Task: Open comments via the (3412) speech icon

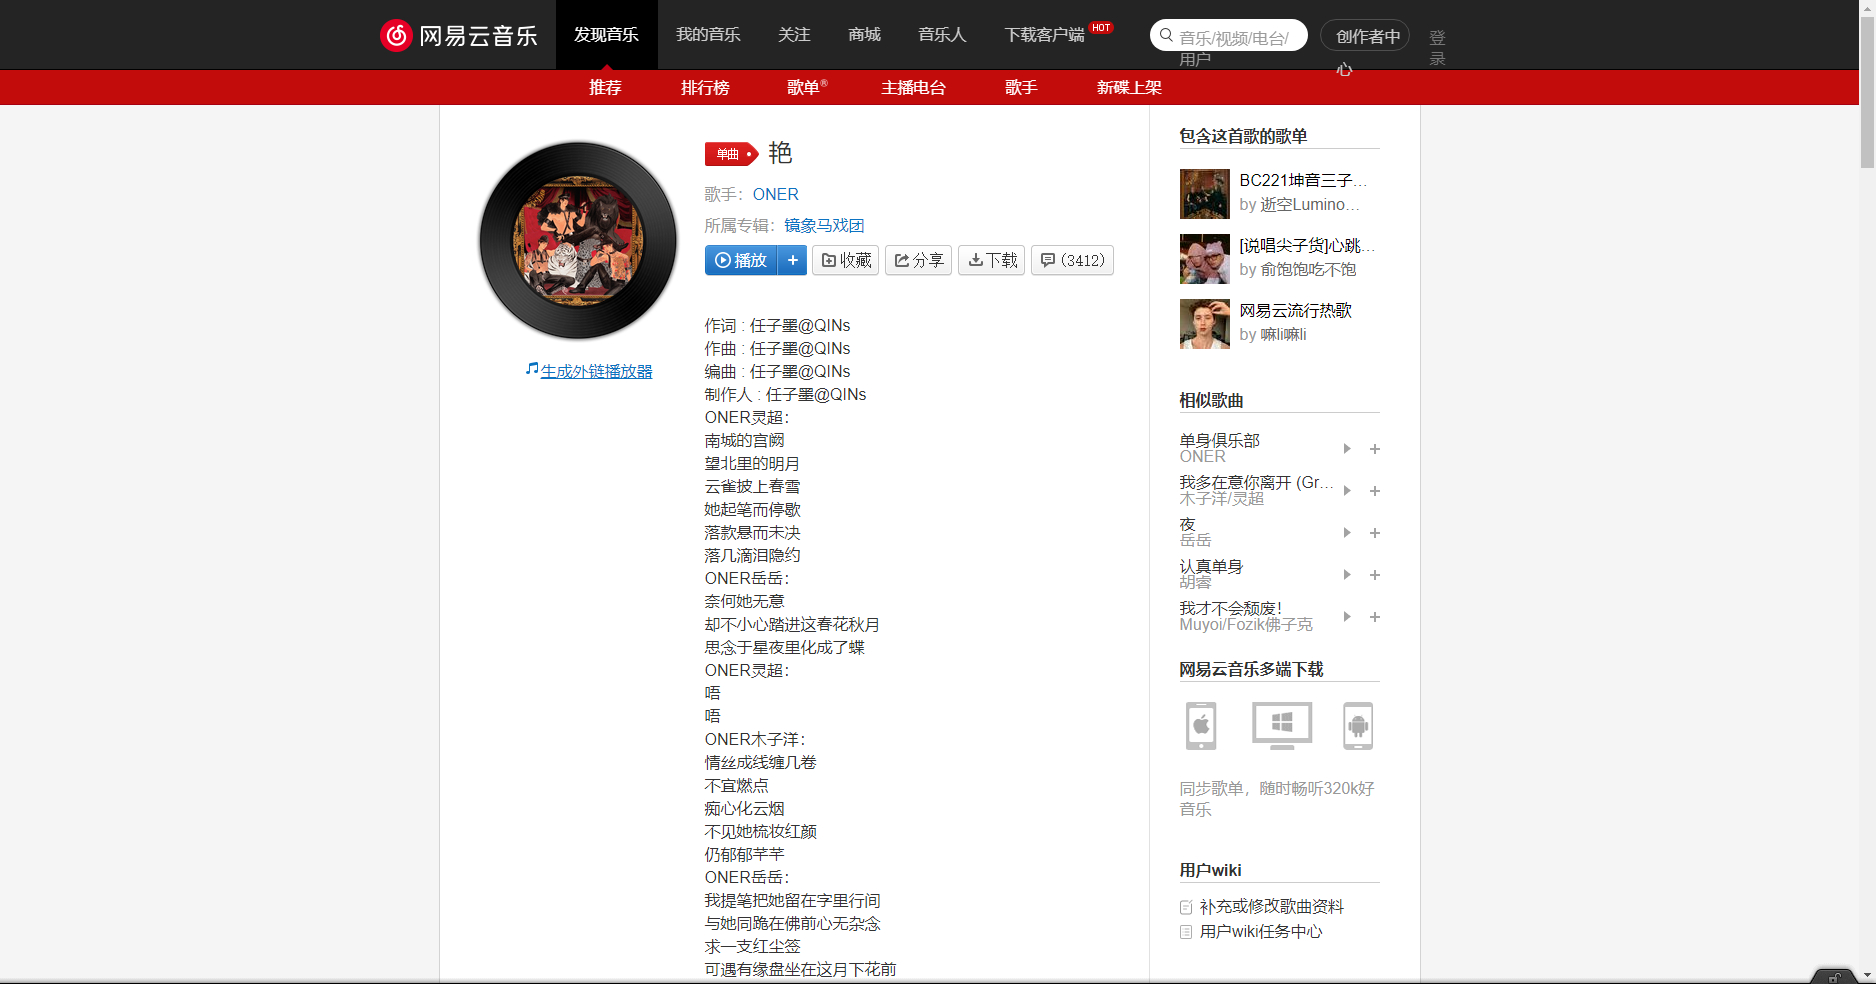Action: coord(1072,260)
